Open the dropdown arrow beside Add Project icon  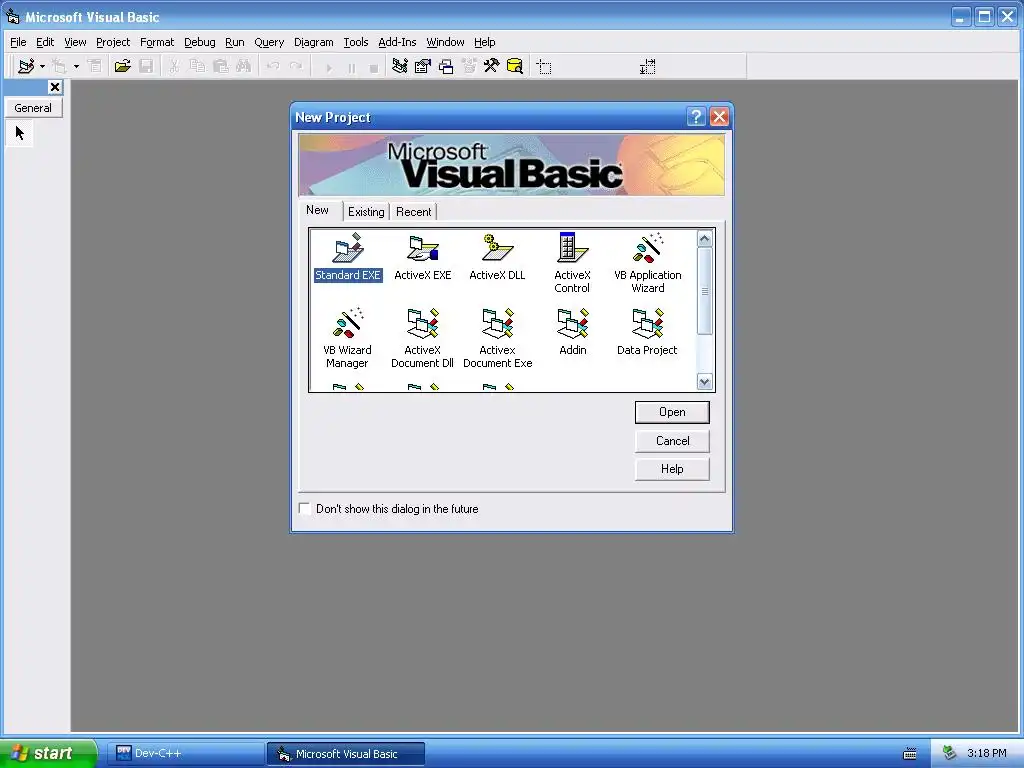pyautogui.click(x=42, y=67)
